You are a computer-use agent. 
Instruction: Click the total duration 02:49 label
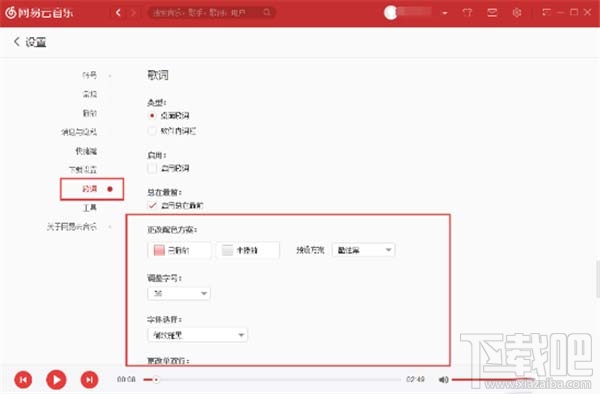(415, 379)
